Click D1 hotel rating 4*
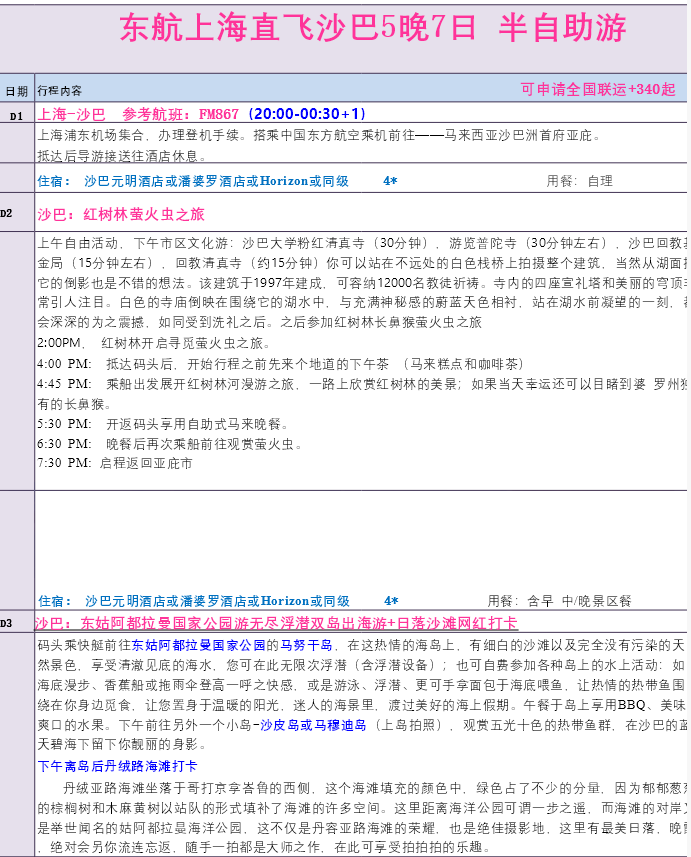691x857 pixels. click(390, 181)
